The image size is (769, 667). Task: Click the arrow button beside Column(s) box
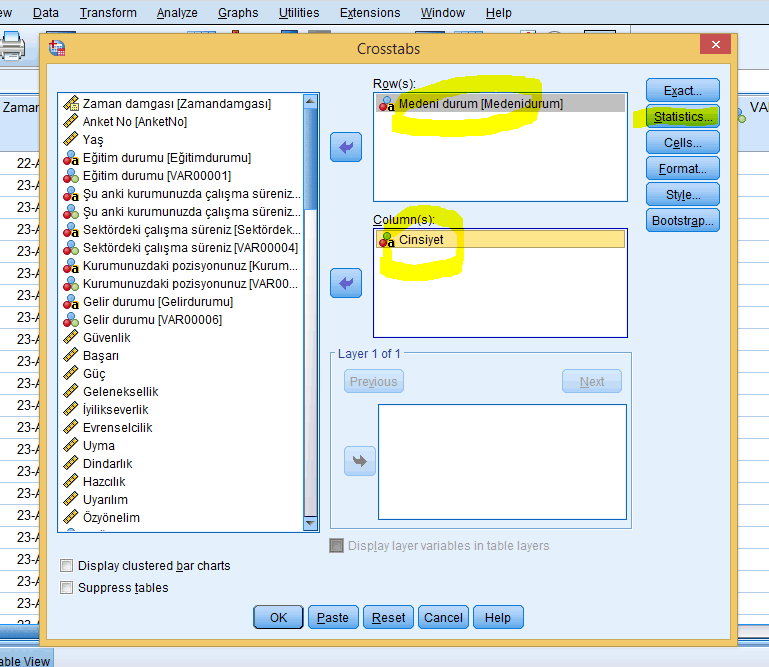pos(345,284)
